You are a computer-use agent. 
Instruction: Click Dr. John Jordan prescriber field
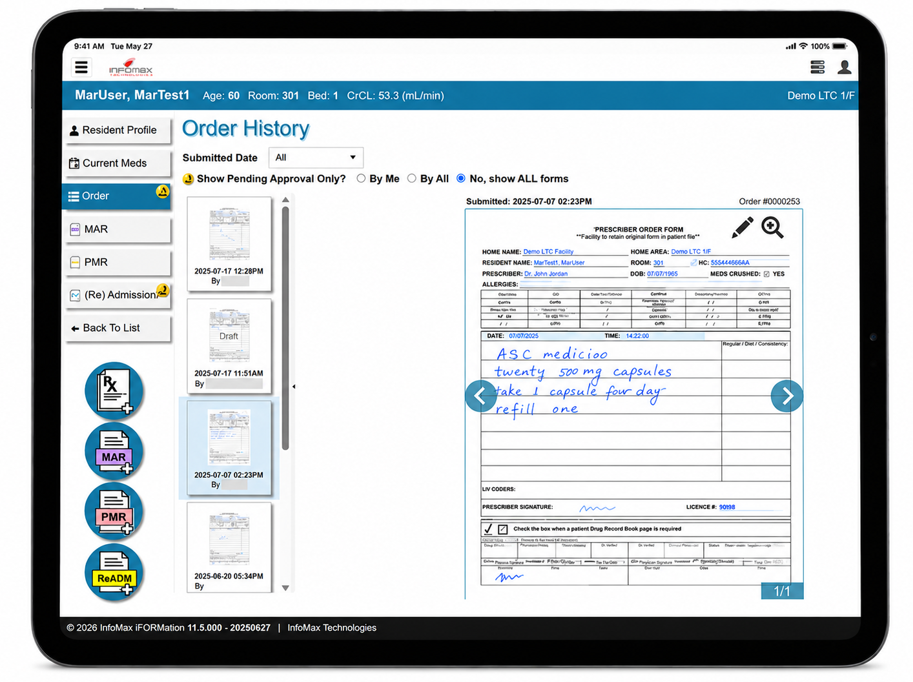click(x=546, y=274)
